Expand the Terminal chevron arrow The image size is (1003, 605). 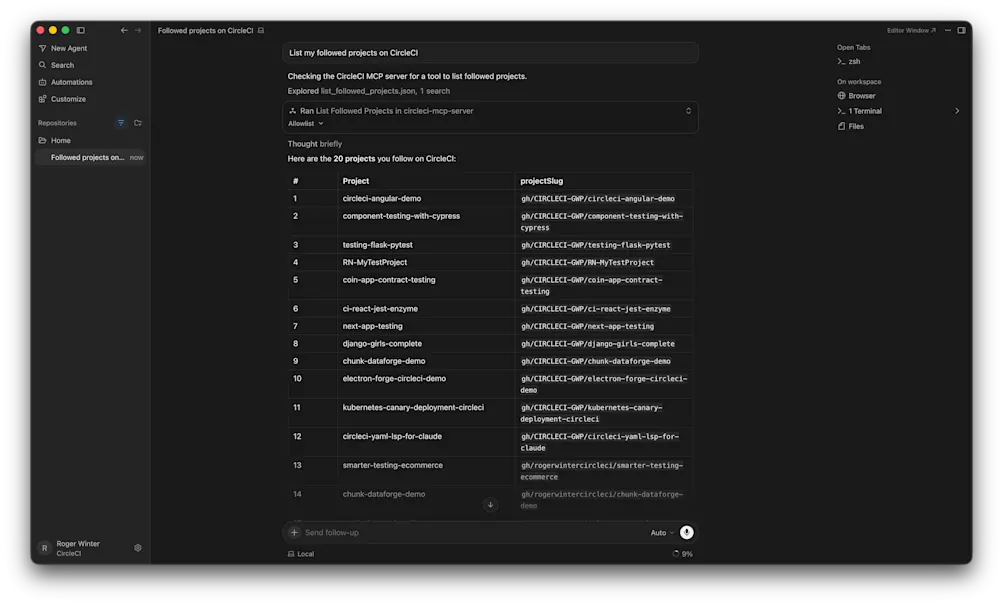click(x=957, y=111)
